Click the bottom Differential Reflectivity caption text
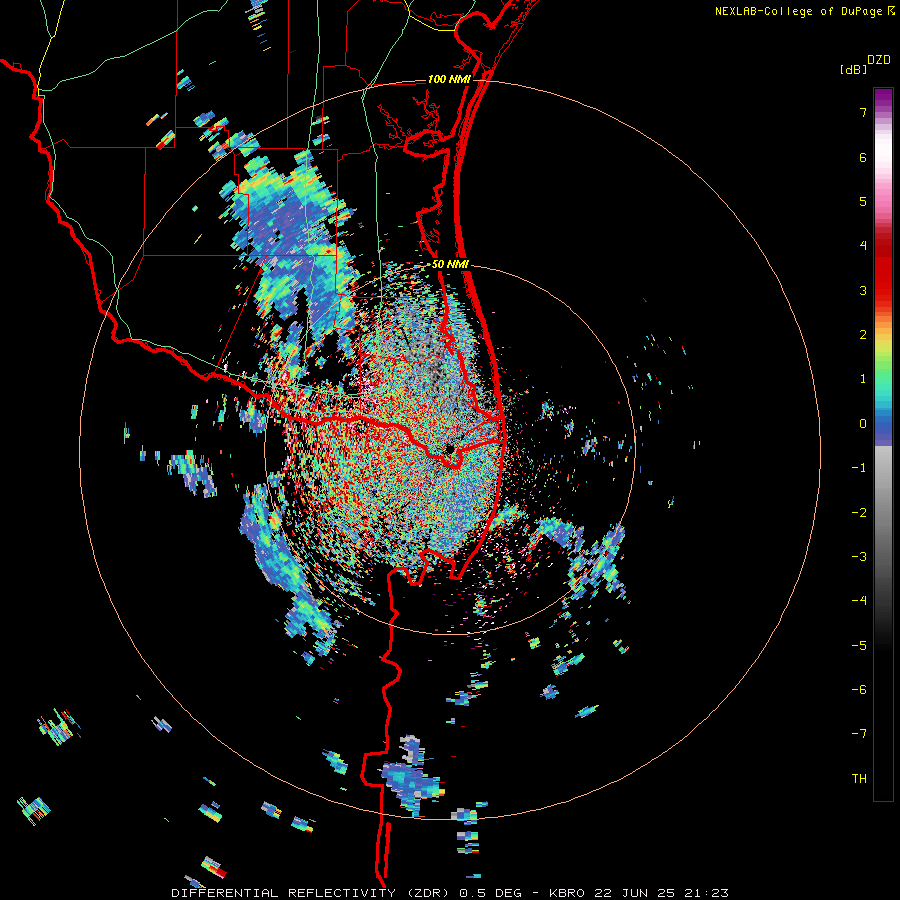 tap(450, 893)
